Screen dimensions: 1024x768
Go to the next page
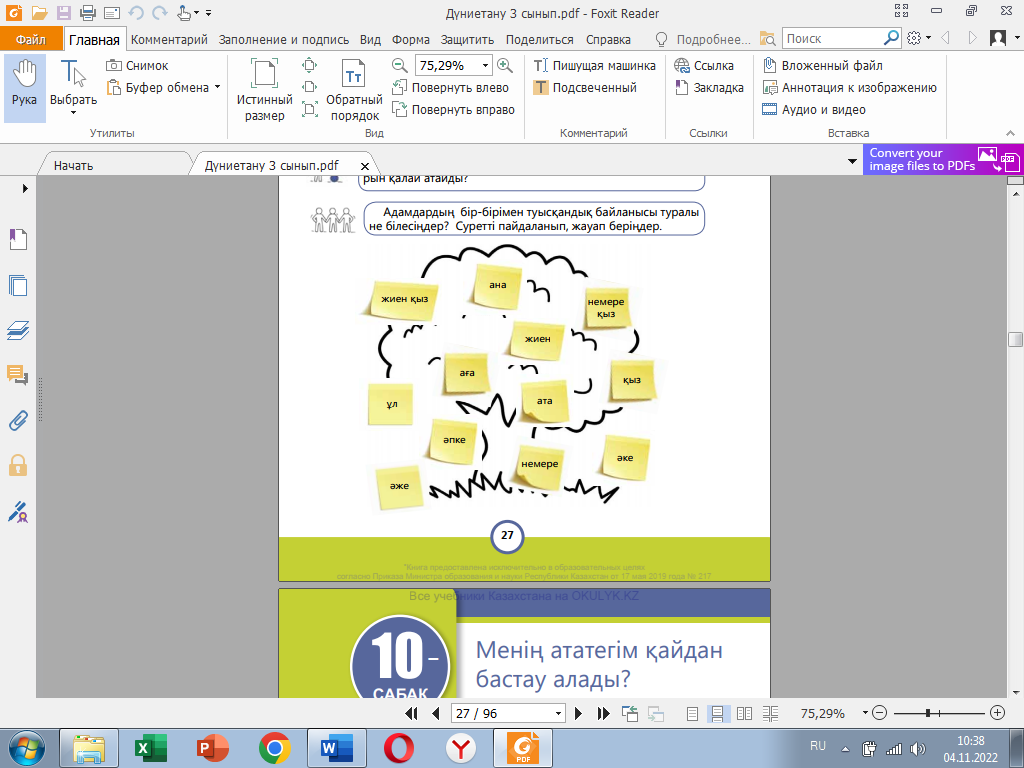point(578,713)
